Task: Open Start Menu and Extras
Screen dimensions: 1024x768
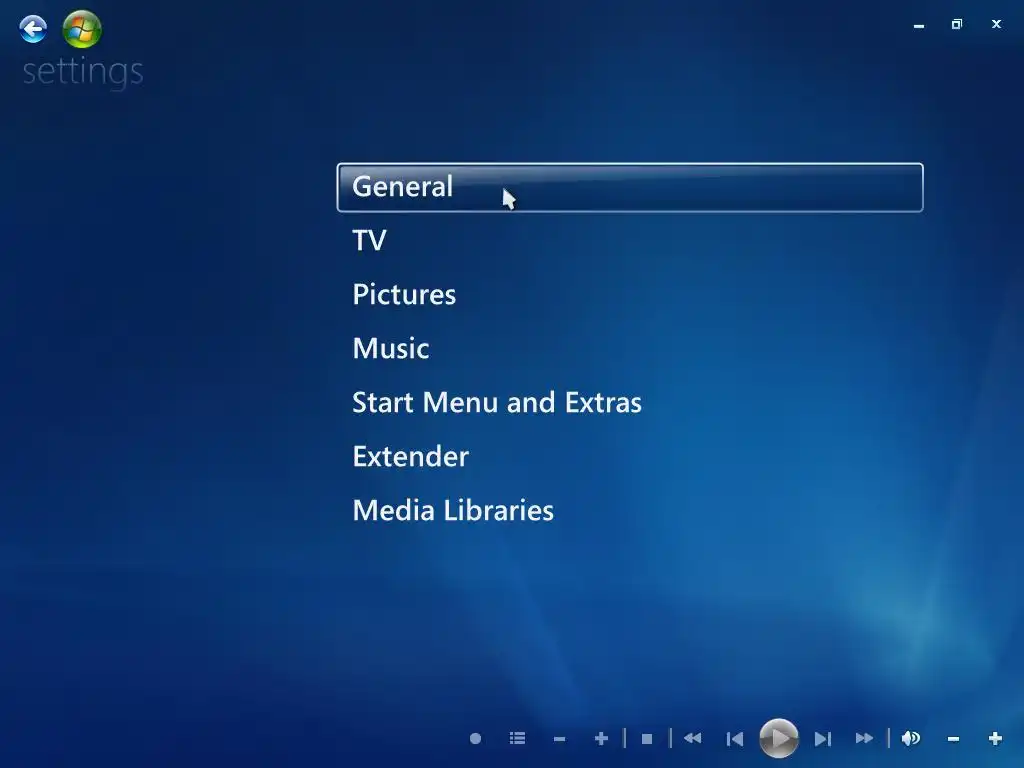Action: tap(497, 403)
